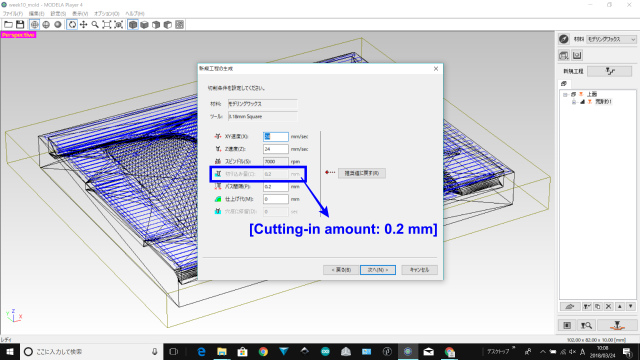Click the finish margin field showing 0
640x360 pixels.
point(276,199)
